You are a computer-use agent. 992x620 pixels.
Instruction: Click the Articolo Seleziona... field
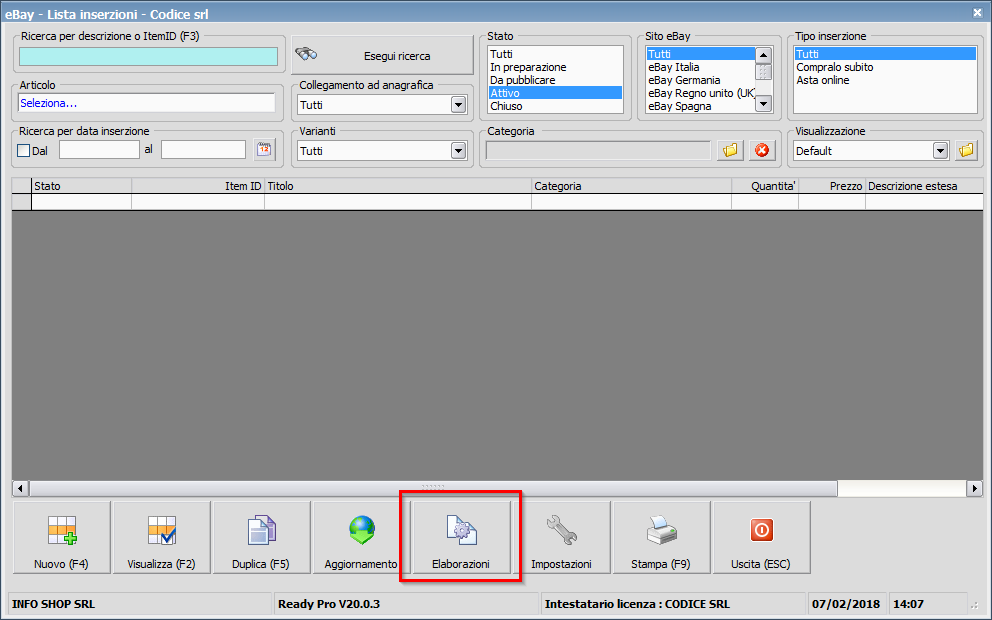[147, 103]
